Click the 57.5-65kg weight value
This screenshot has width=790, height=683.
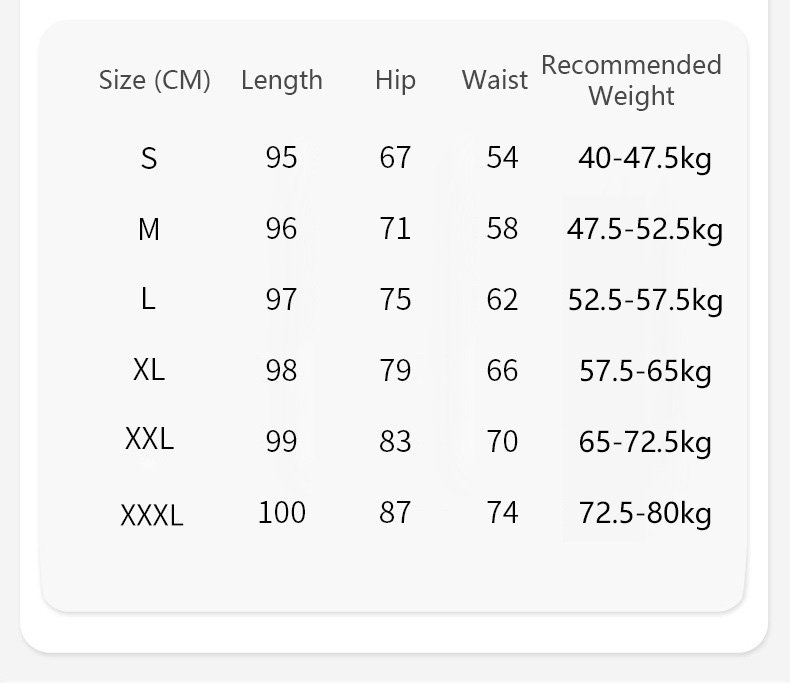[645, 372]
